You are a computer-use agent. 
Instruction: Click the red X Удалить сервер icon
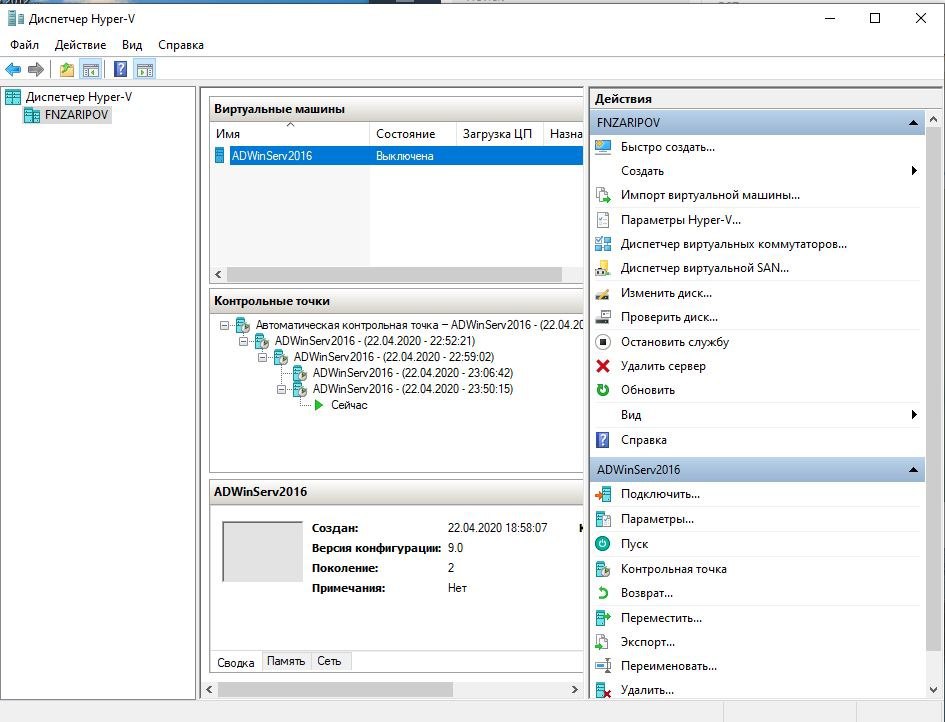[603, 366]
